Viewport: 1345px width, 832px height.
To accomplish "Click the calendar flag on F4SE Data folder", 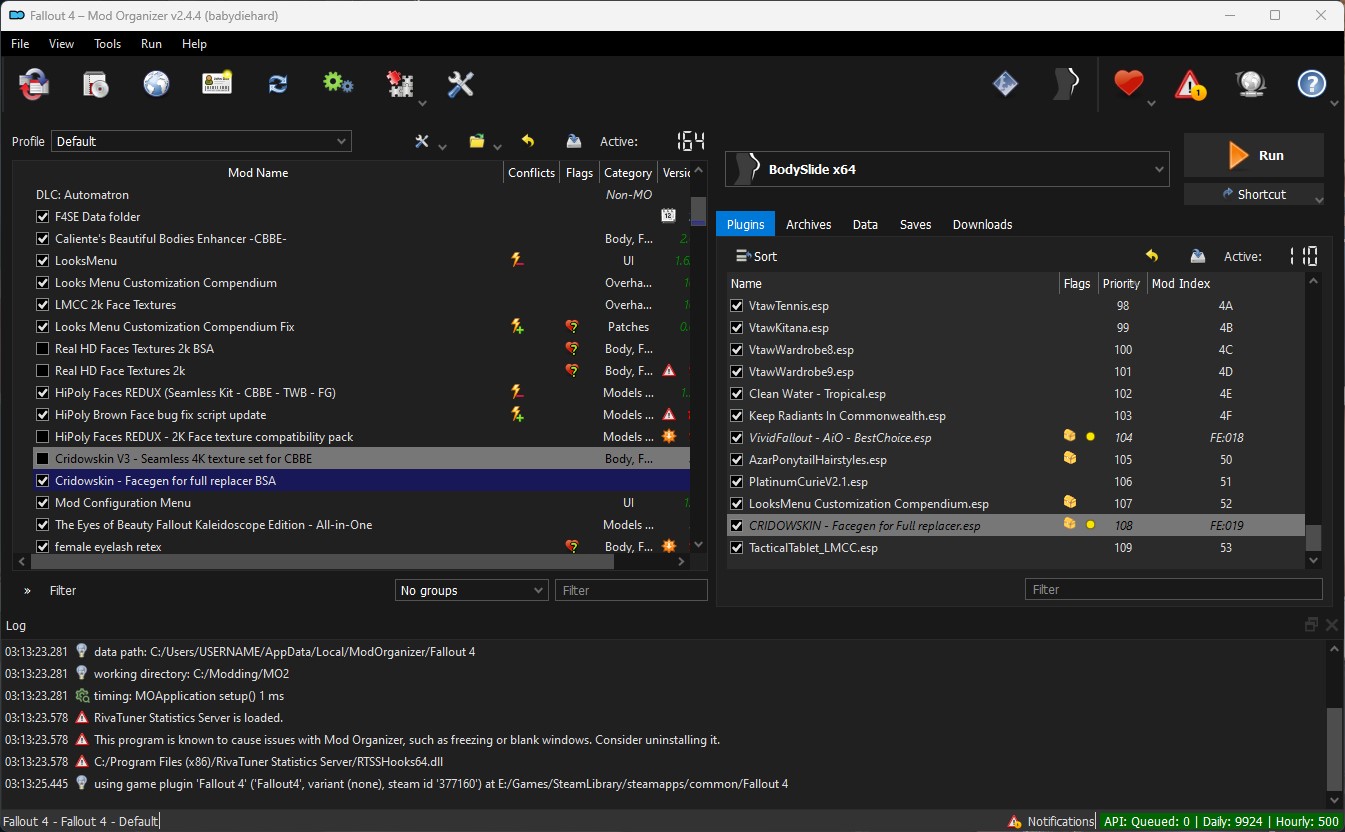I will pyautogui.click(x=669, y=215).
